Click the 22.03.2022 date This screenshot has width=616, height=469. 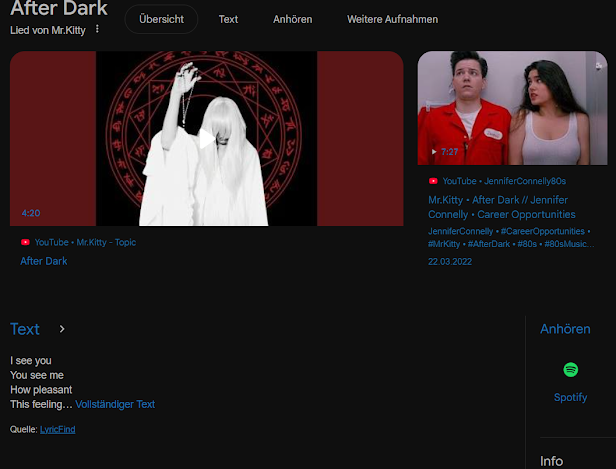point(450,262)
